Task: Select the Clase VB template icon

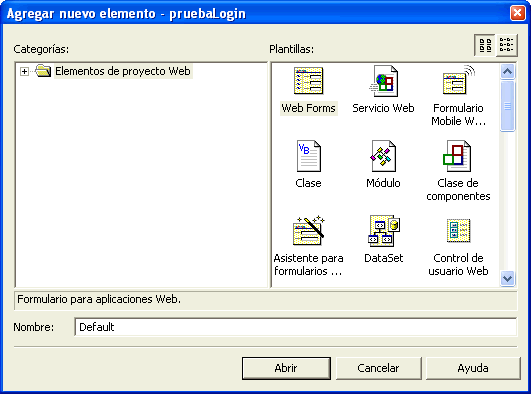Action: coord(309,156)
